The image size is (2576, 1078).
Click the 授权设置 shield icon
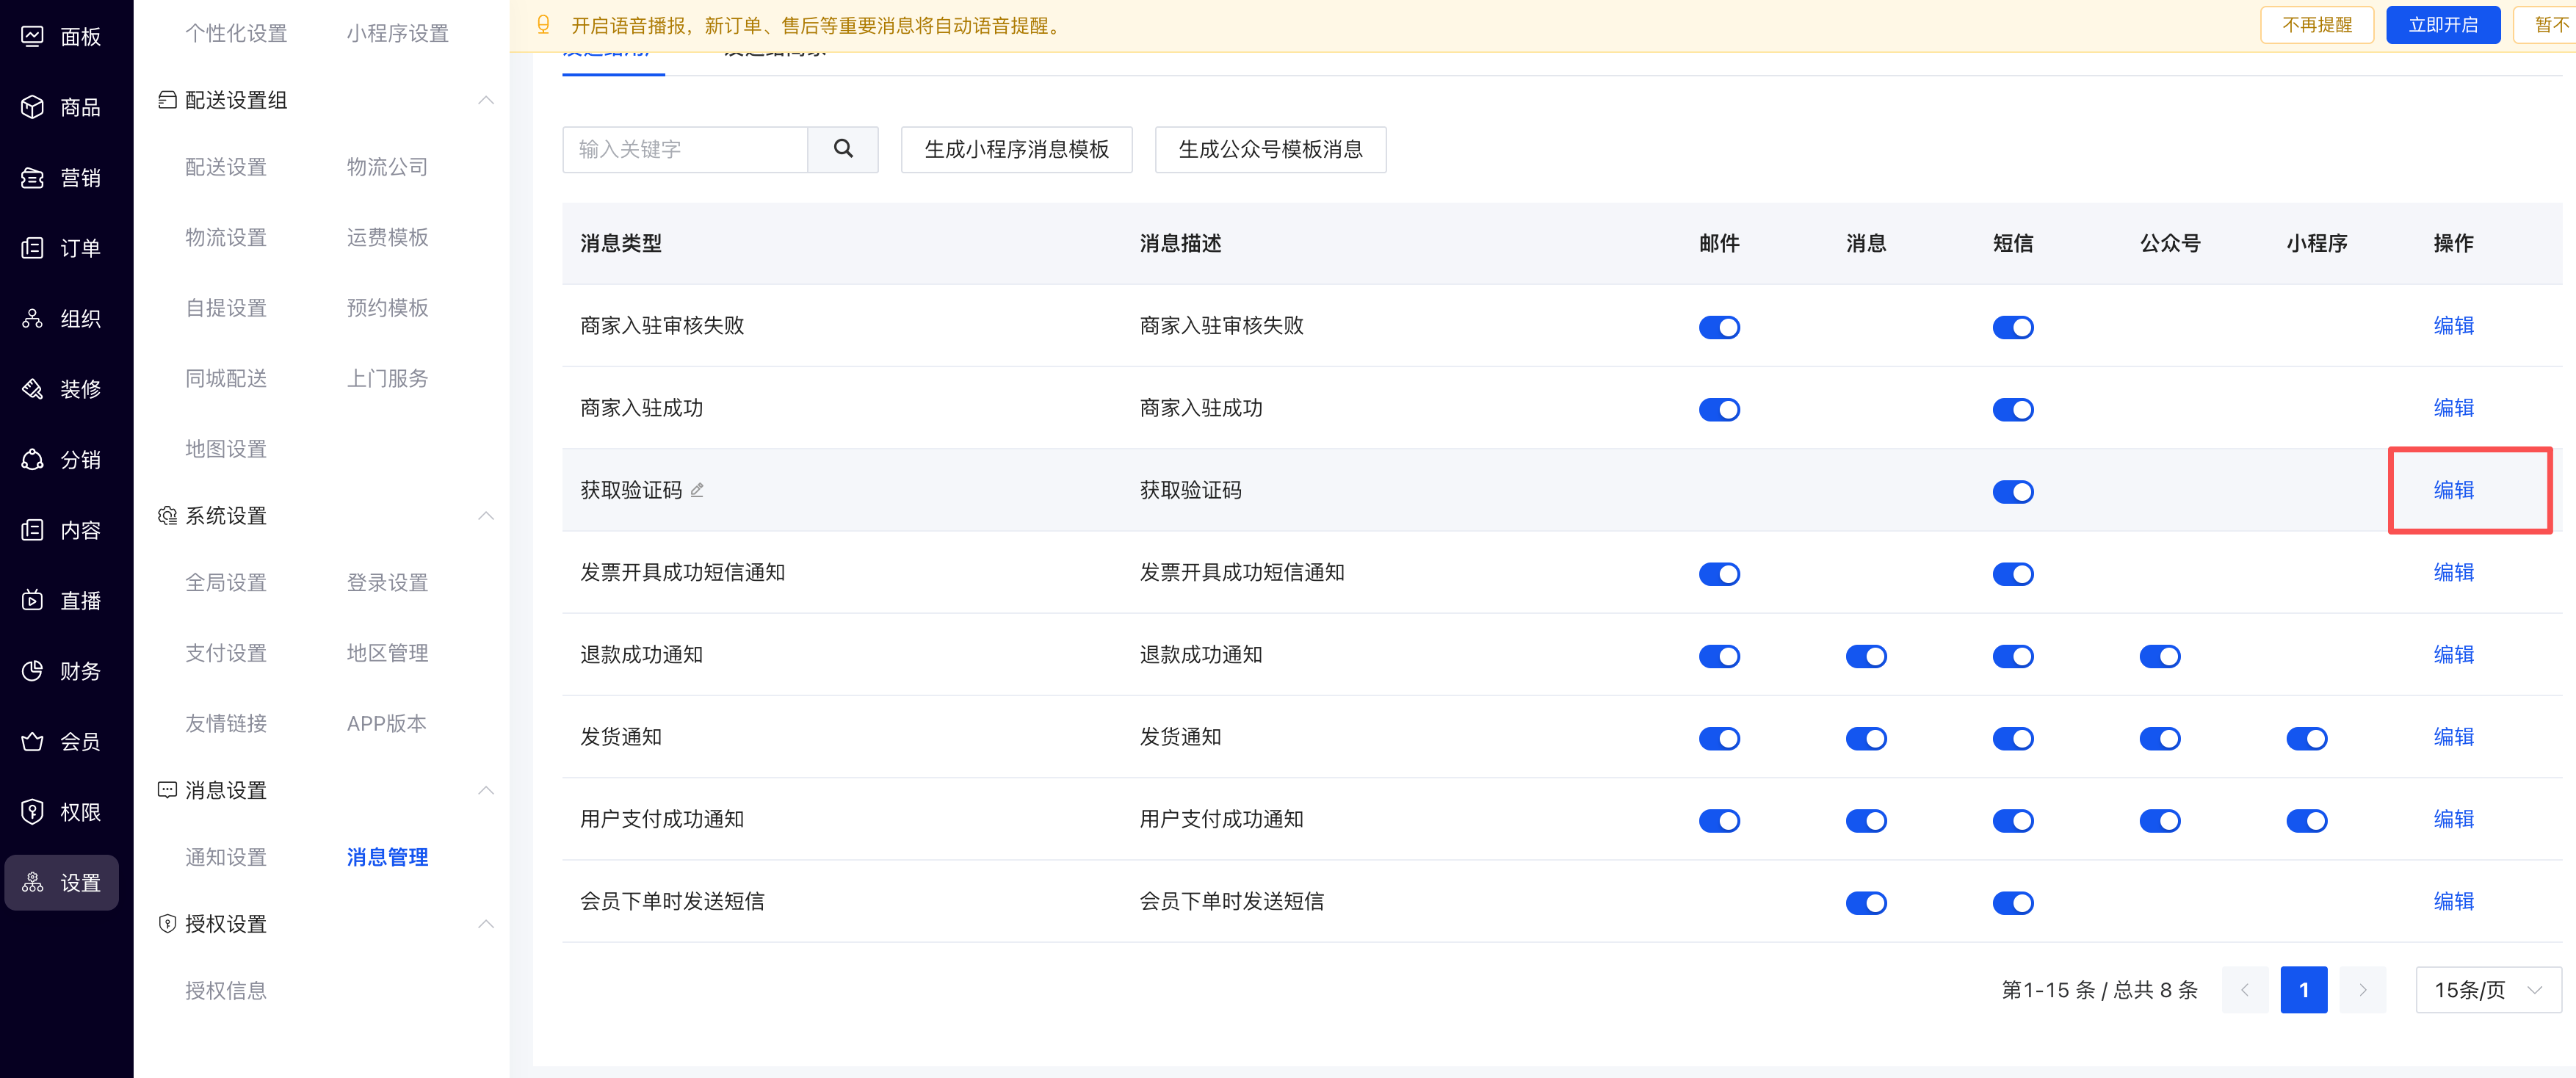(x=167, y=924)
